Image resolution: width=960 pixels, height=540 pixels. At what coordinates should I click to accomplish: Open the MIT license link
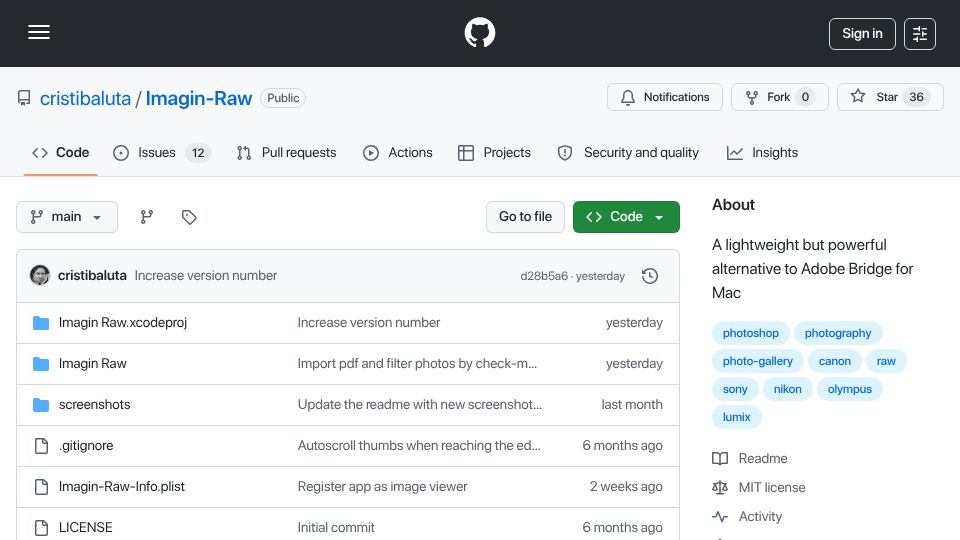(759, 487)
